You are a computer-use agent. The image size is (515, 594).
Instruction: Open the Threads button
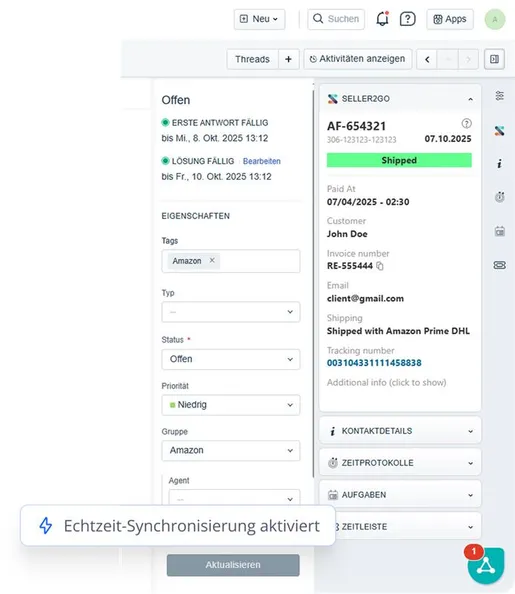pyautogui.click(x=252, y=59)
